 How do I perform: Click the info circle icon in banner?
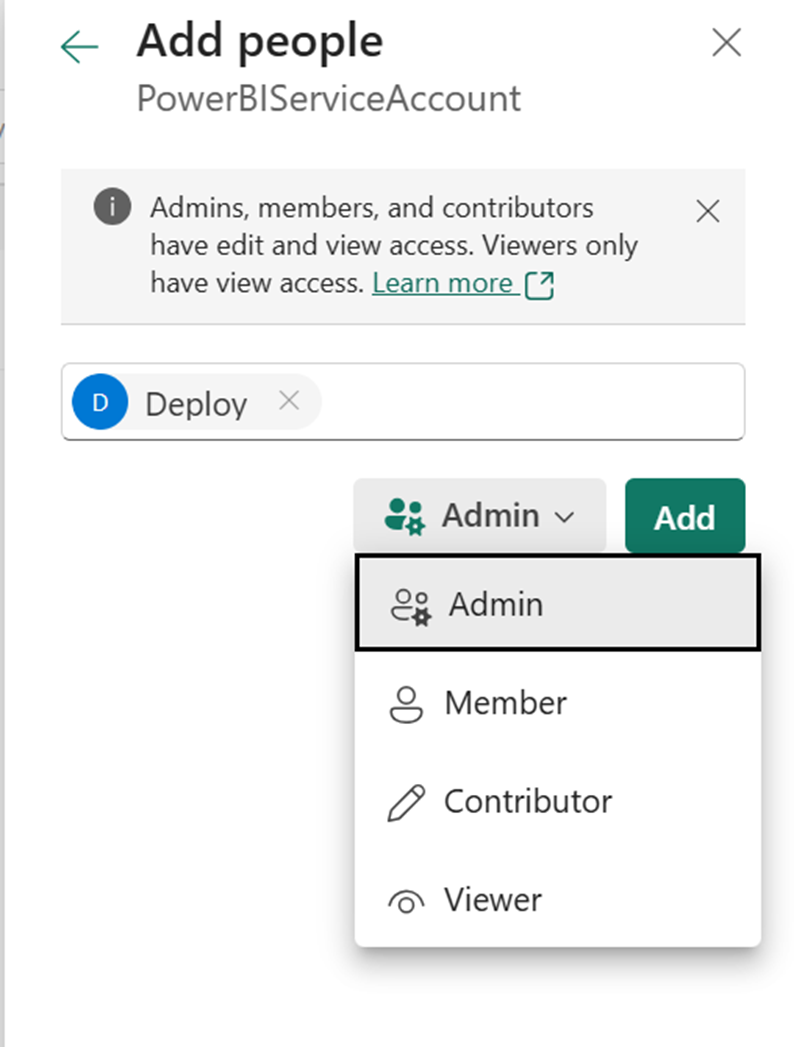(112, 208)
